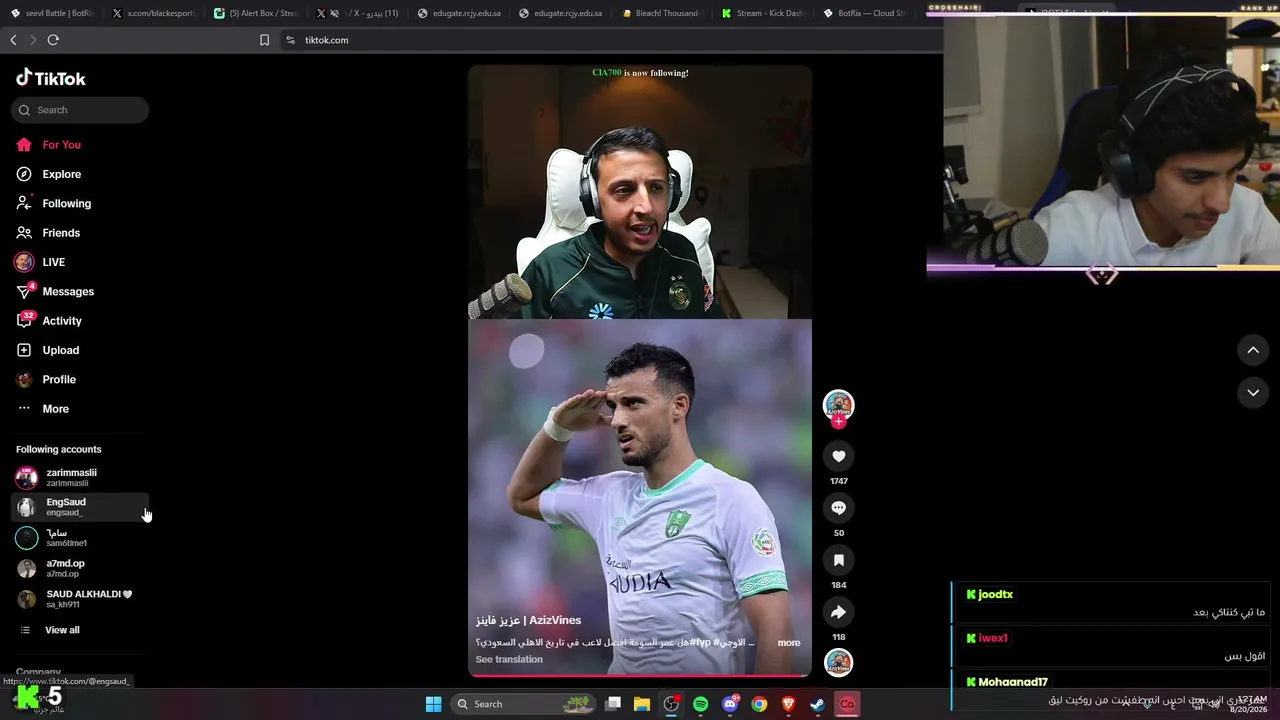Open SAUD ALKHALDI's followed account
The image size is (1280, 720).
(x=80, y=599)
